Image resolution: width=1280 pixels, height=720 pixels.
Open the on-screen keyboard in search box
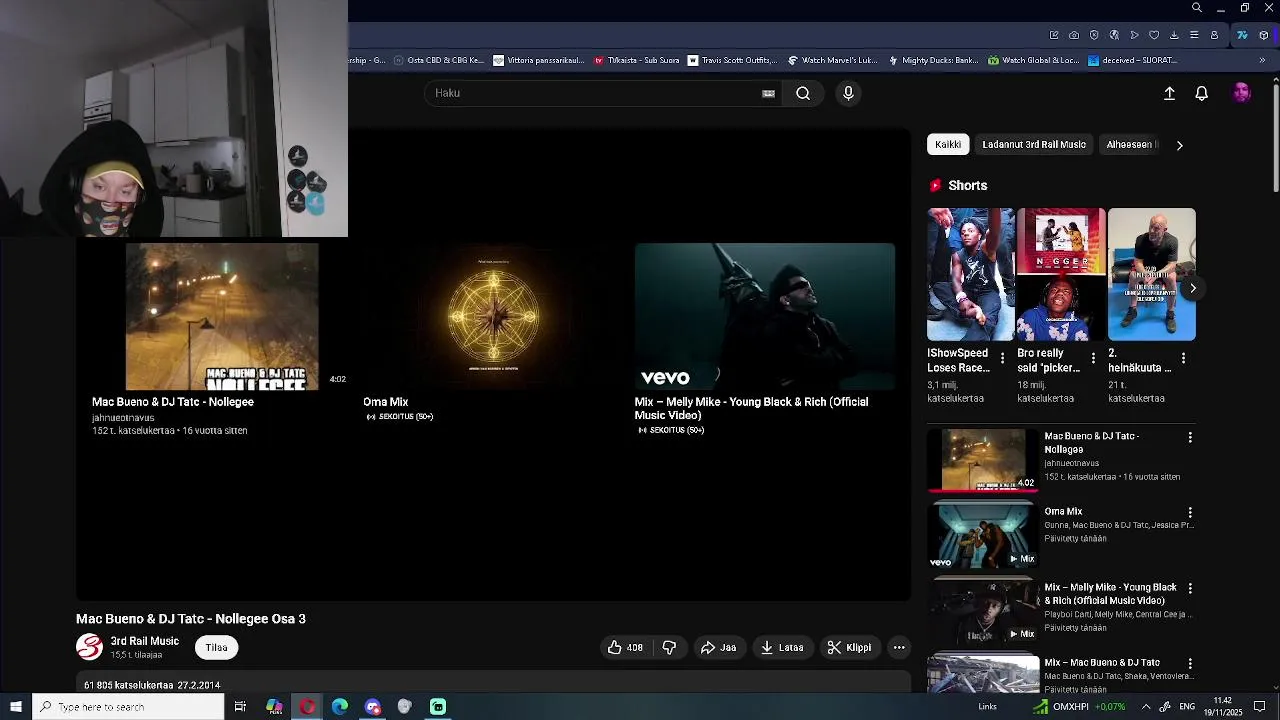[768, 93]
